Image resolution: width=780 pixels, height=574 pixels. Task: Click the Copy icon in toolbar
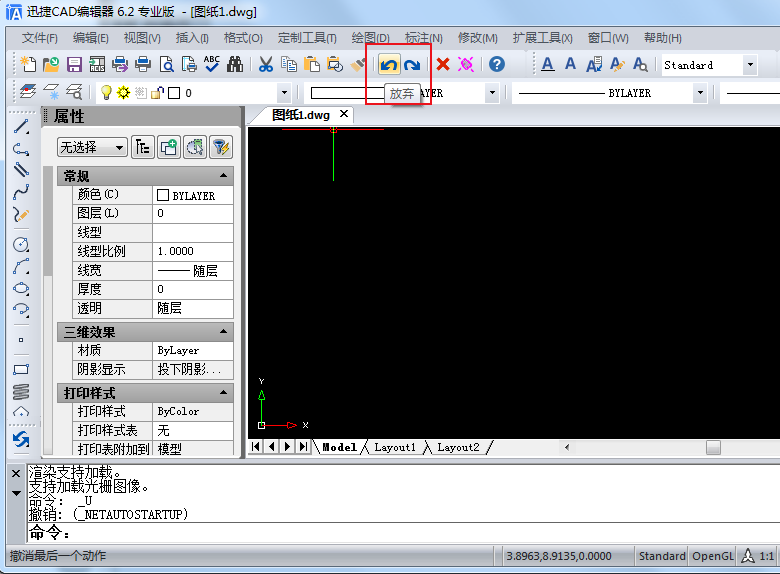(289, 64)
